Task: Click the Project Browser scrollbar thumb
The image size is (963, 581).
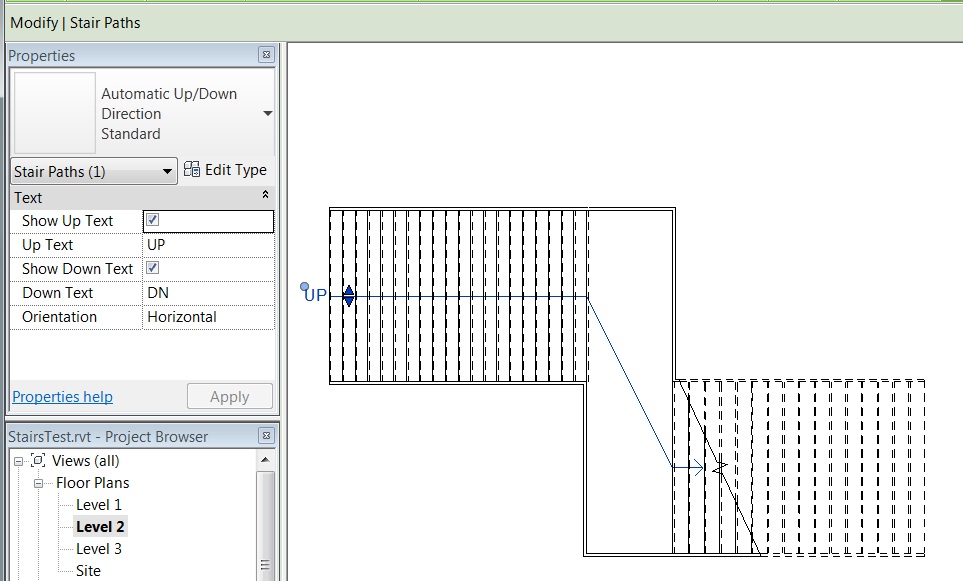Action: click(x=265, y=526)
